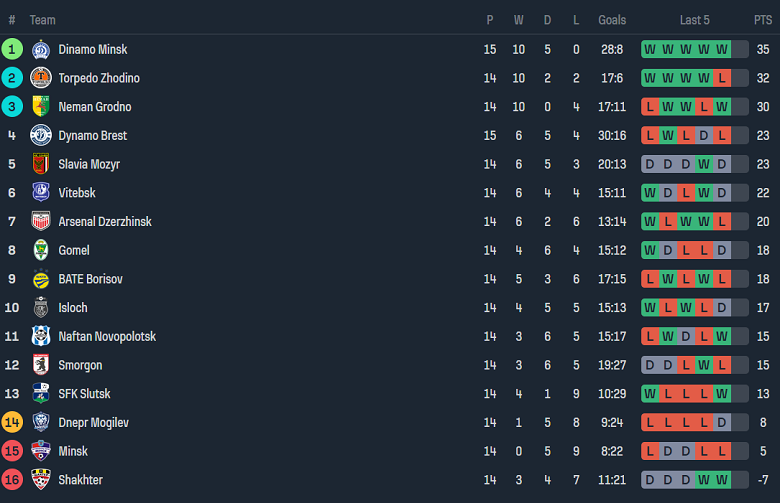Screen dimensions: 780x503
Task: Click the Dynamo Brest crest icon
Action: (x=41, y=136)
